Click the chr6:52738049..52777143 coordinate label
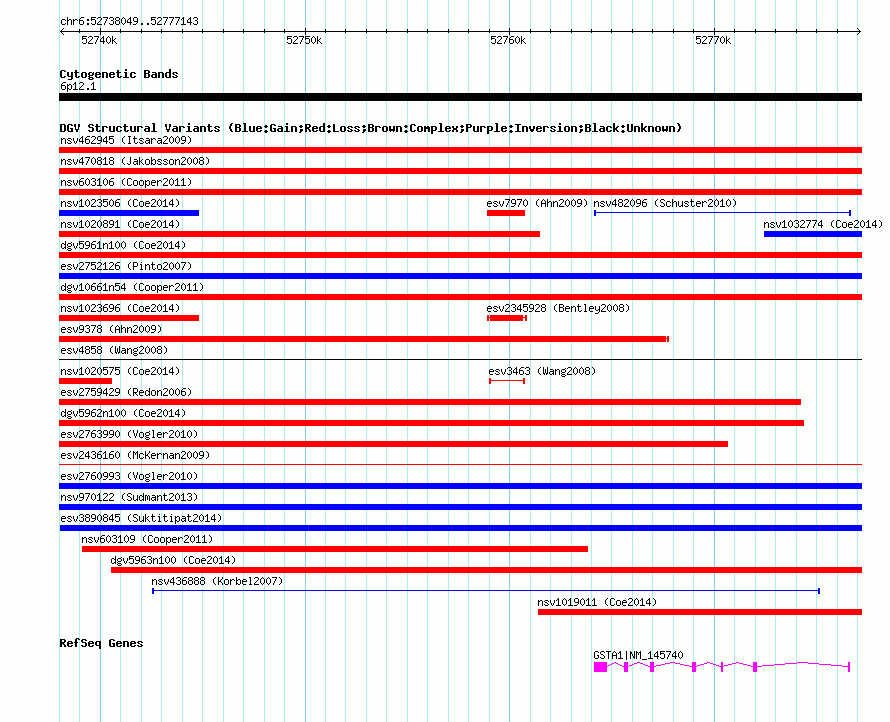The width and height of the screenshot is (890, 722). coord(129,21)
